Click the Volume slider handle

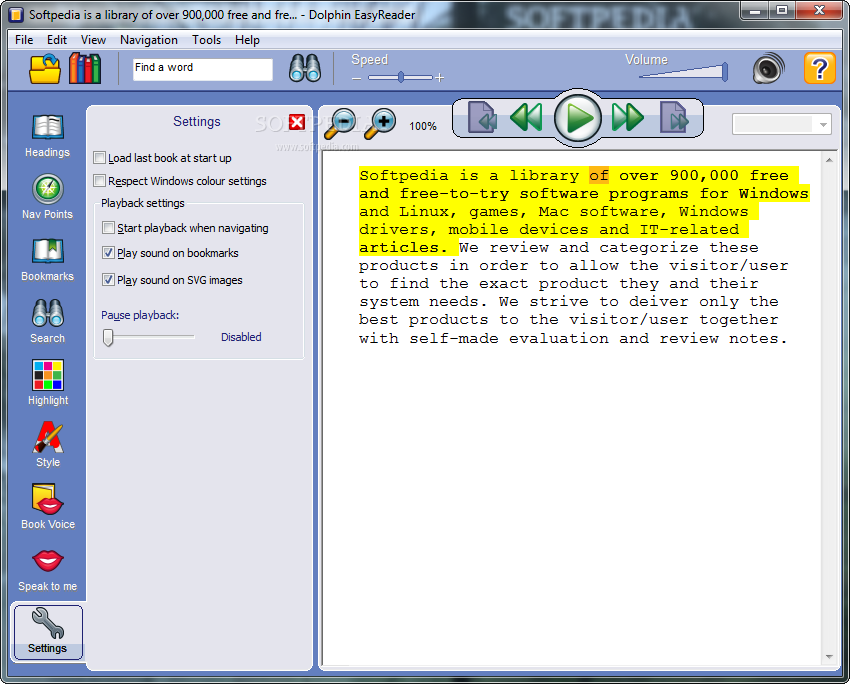725,72
